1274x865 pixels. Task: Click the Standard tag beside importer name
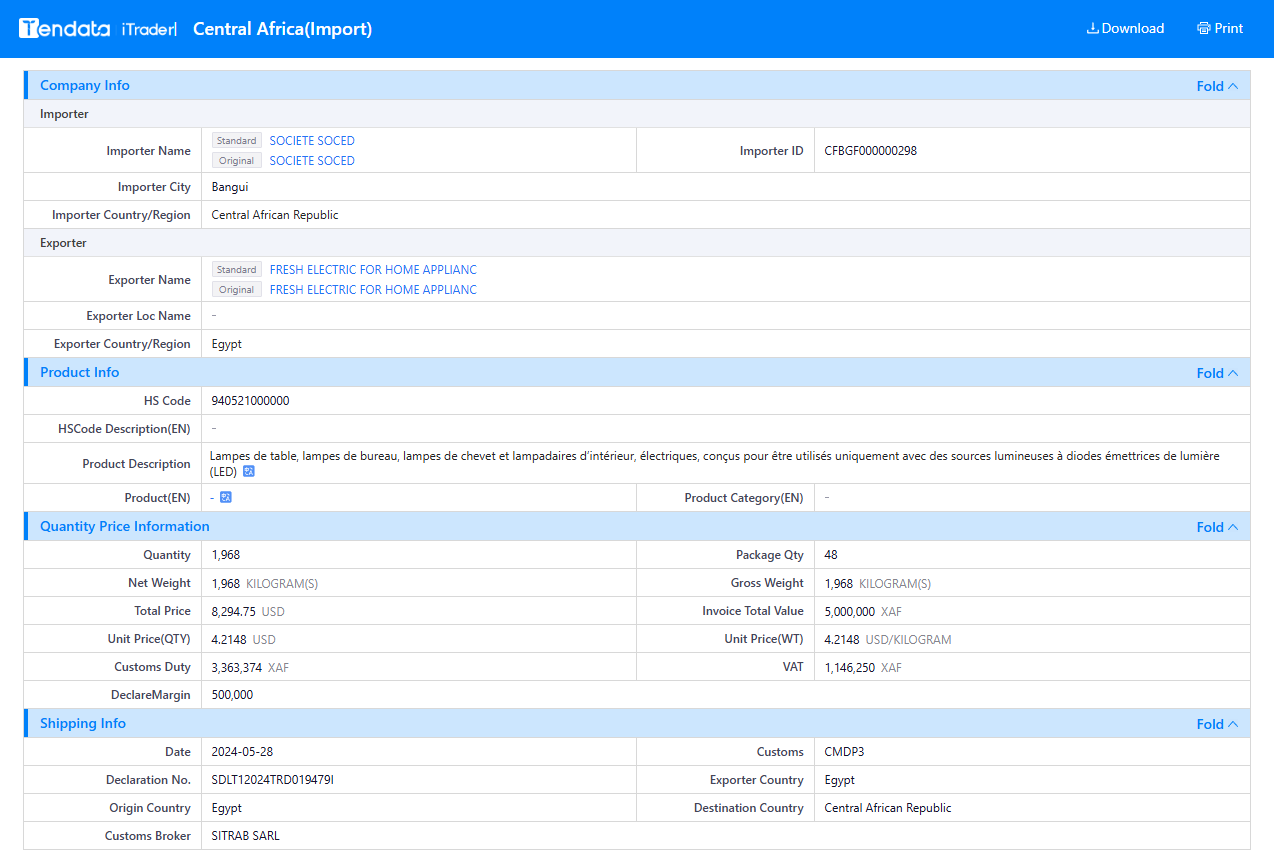click(x=237, y=141)
